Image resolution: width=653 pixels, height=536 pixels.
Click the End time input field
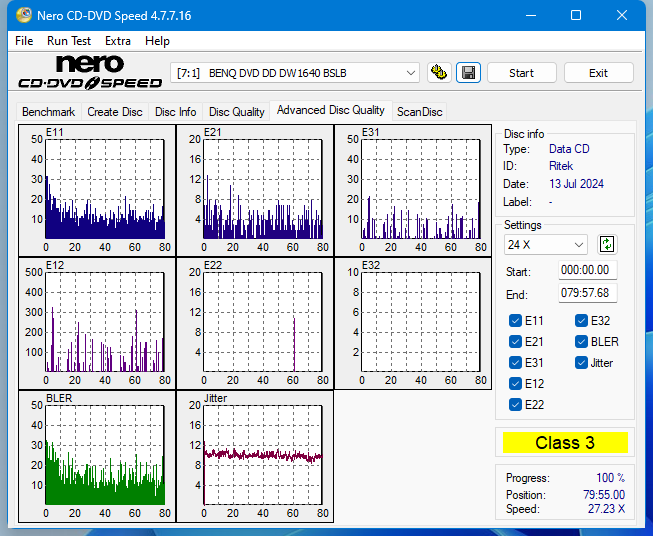(588, 293)
